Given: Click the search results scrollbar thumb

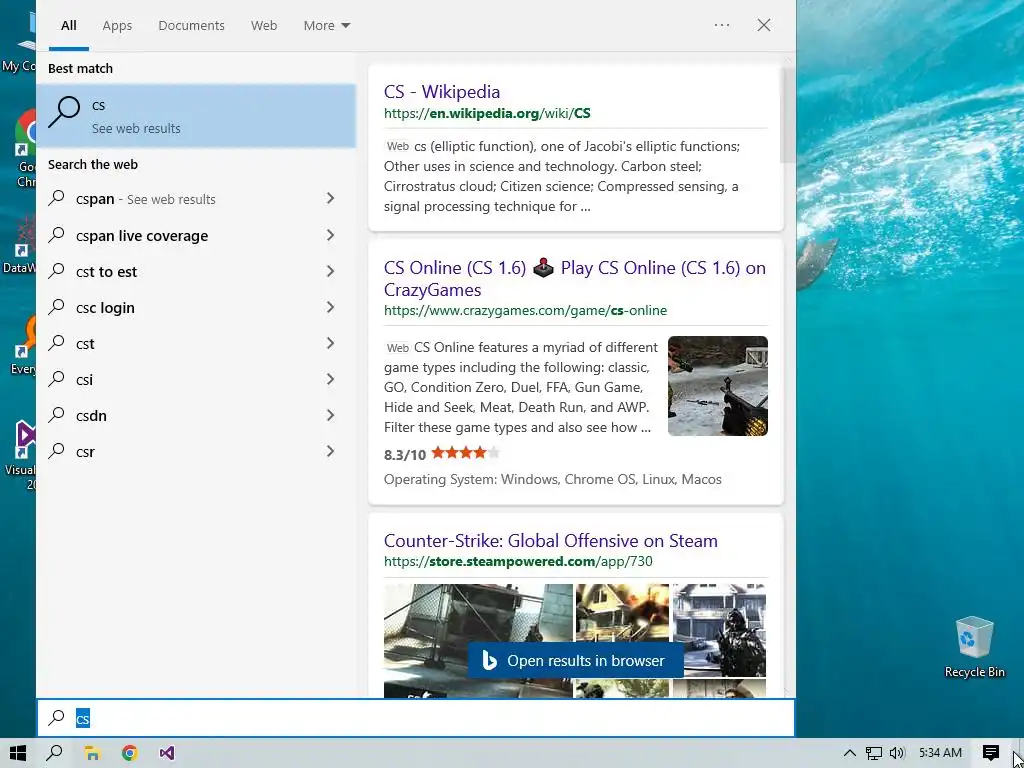Looking at the screenshot, I should pyautogui.click(x=788, y=114).
